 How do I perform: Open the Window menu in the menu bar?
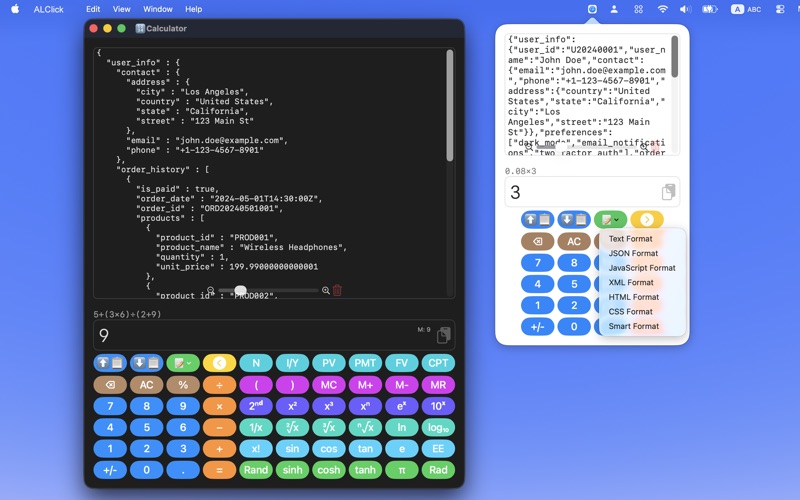[158, 9]
